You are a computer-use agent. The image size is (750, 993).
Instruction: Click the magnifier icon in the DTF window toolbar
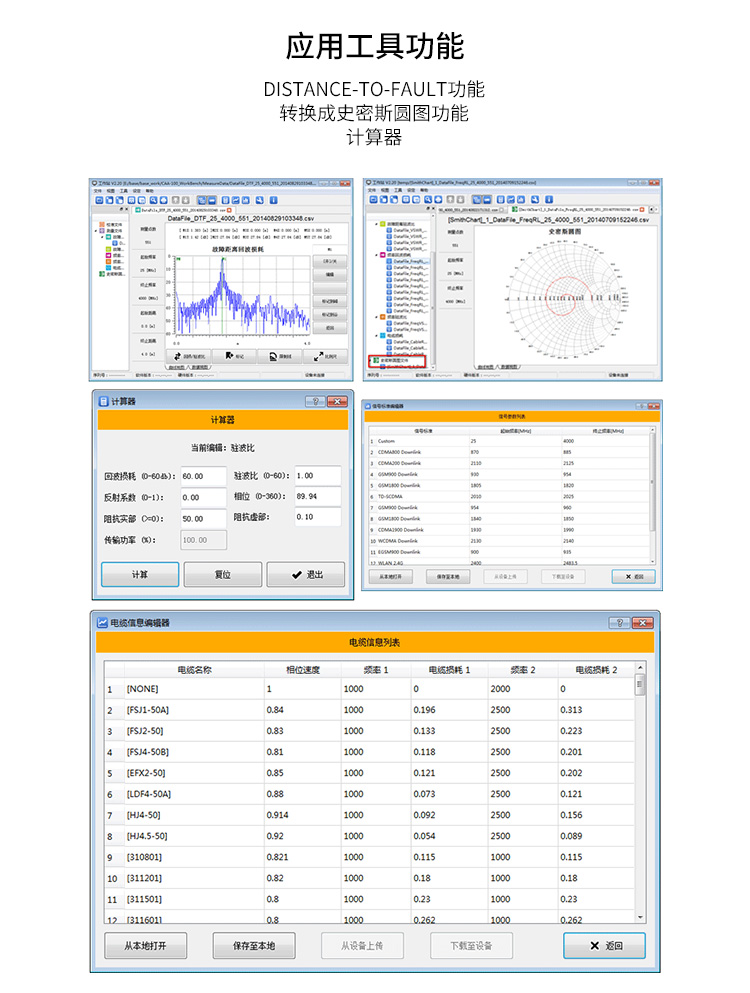click(153, 200)
